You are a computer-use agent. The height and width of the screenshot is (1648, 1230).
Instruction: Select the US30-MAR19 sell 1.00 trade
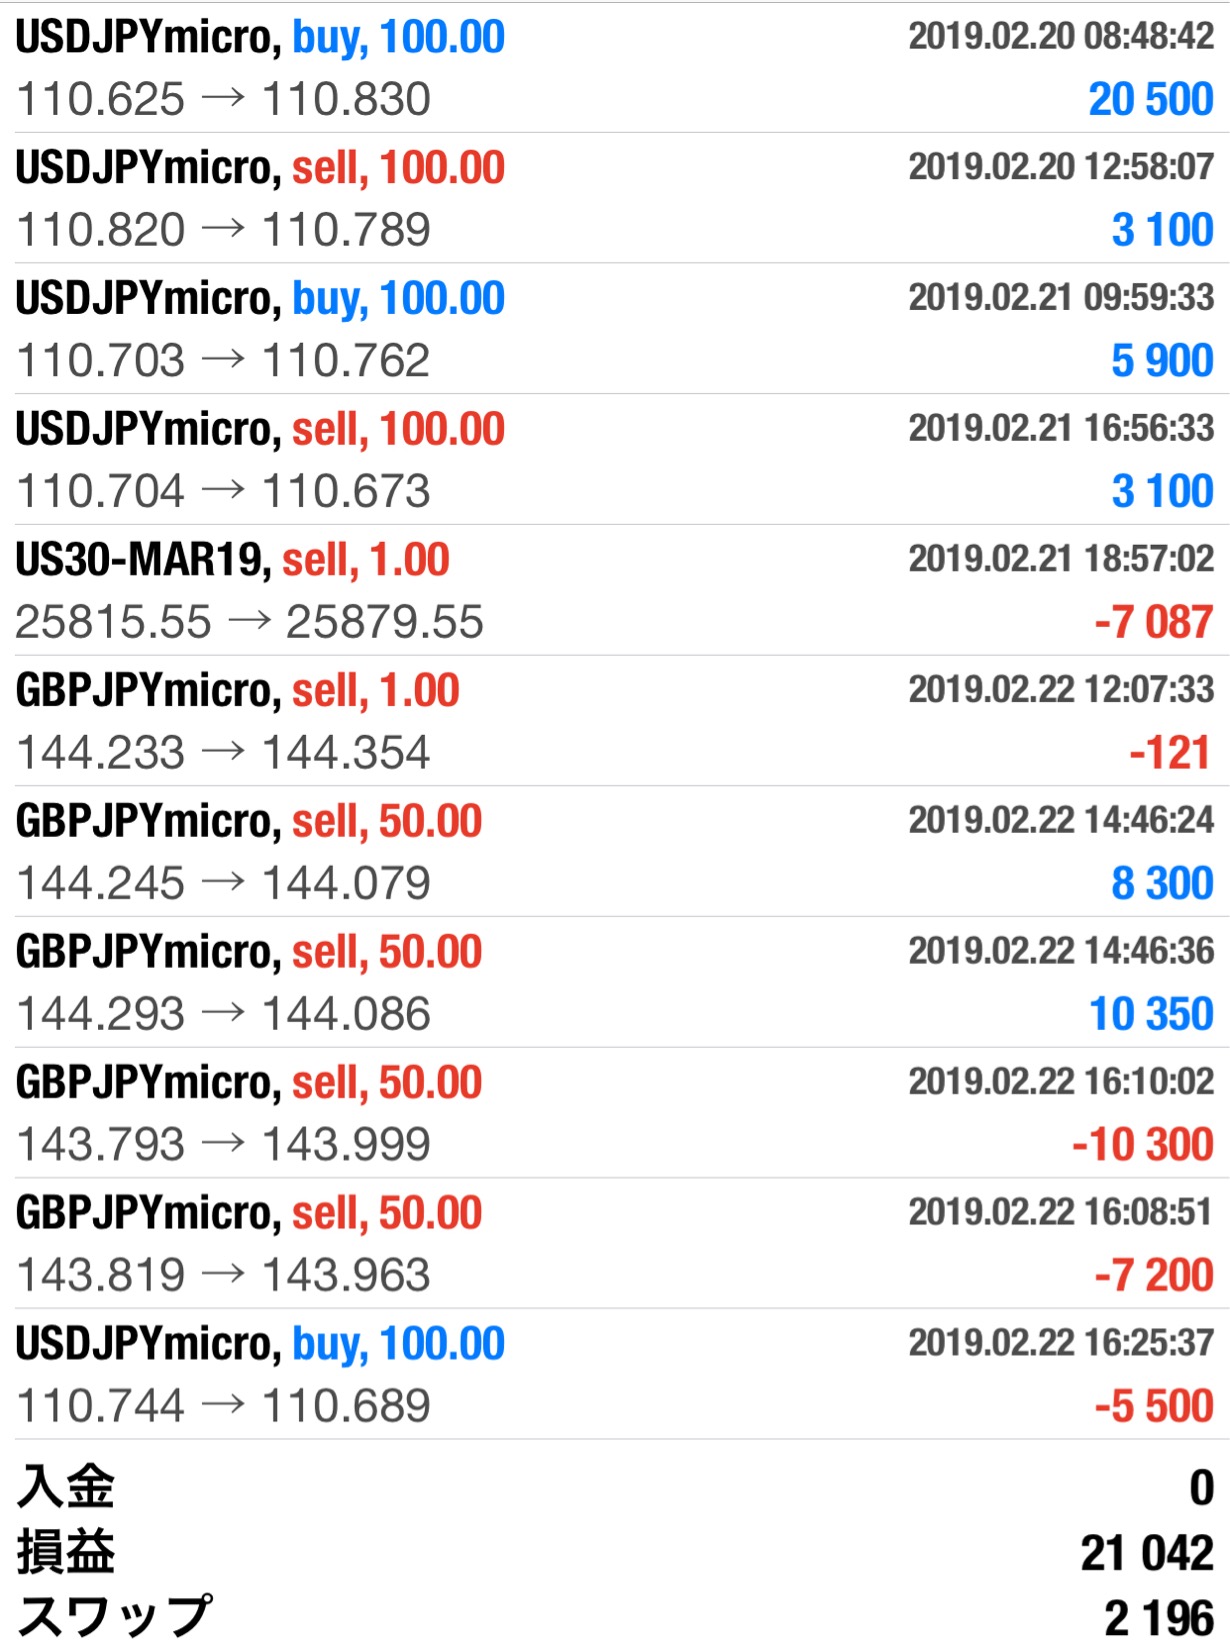coord(615,590)
